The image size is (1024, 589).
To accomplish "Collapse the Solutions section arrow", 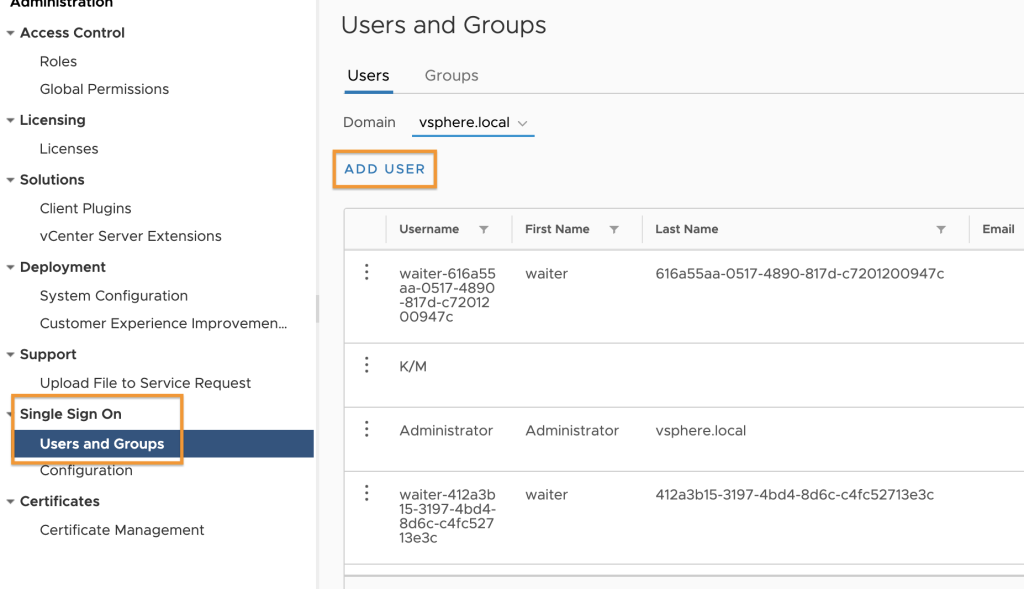I will [10, 180].
